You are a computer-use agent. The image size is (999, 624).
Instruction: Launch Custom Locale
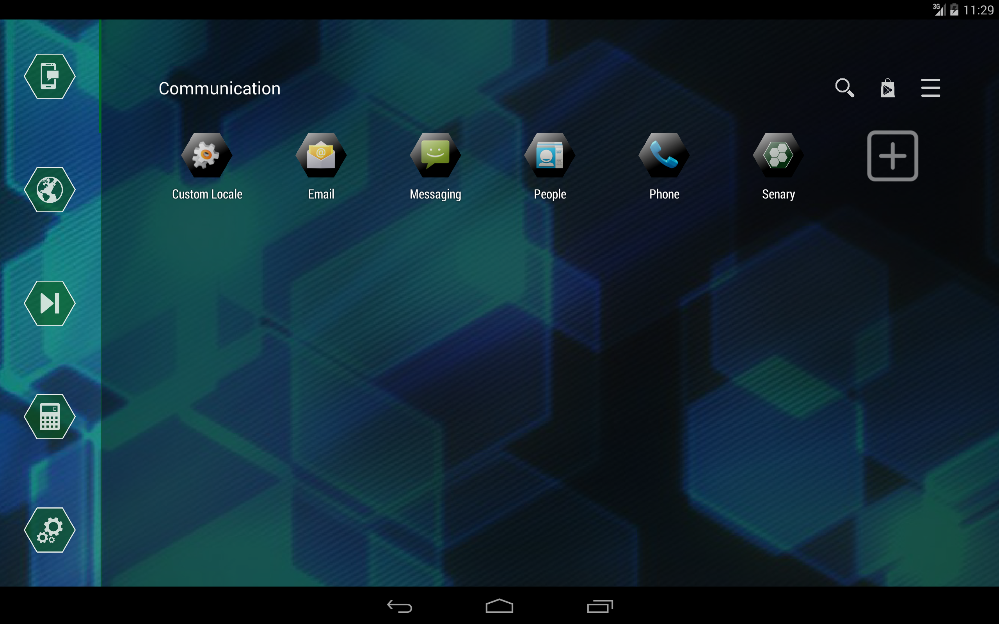point(207,155)
